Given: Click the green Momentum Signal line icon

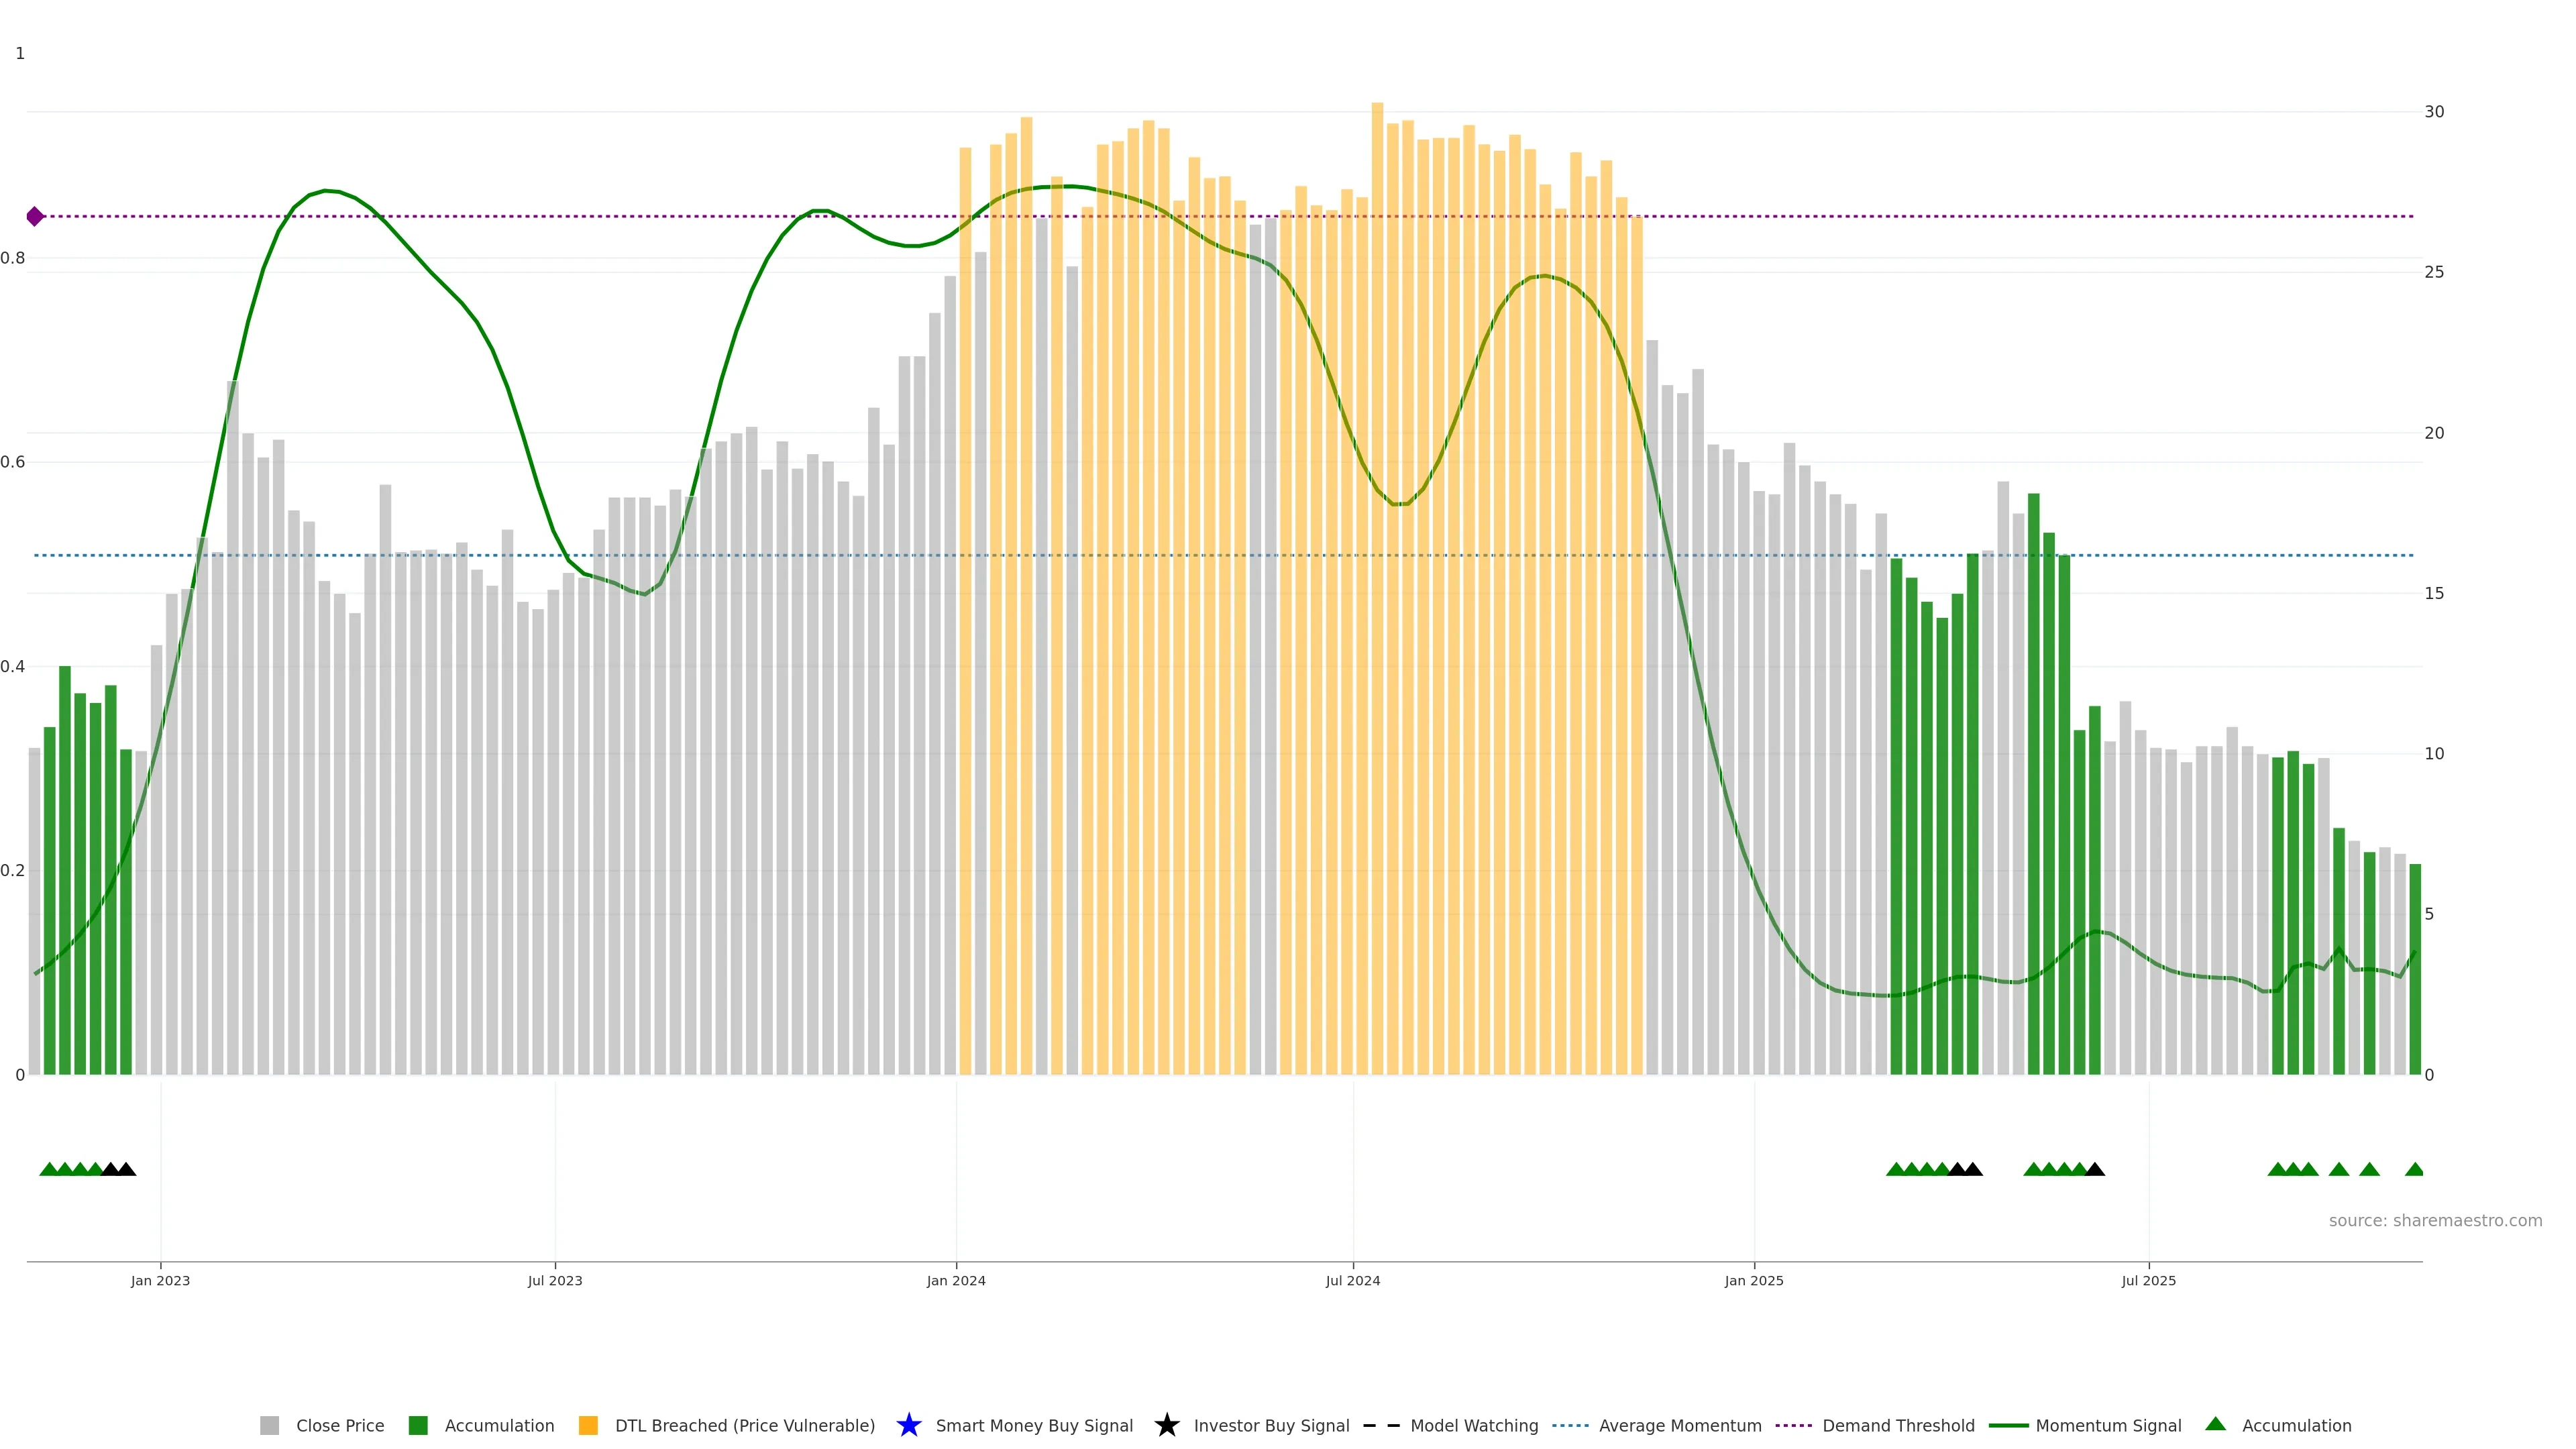Looking at the screenshot, I should tap(2008, 1425).
